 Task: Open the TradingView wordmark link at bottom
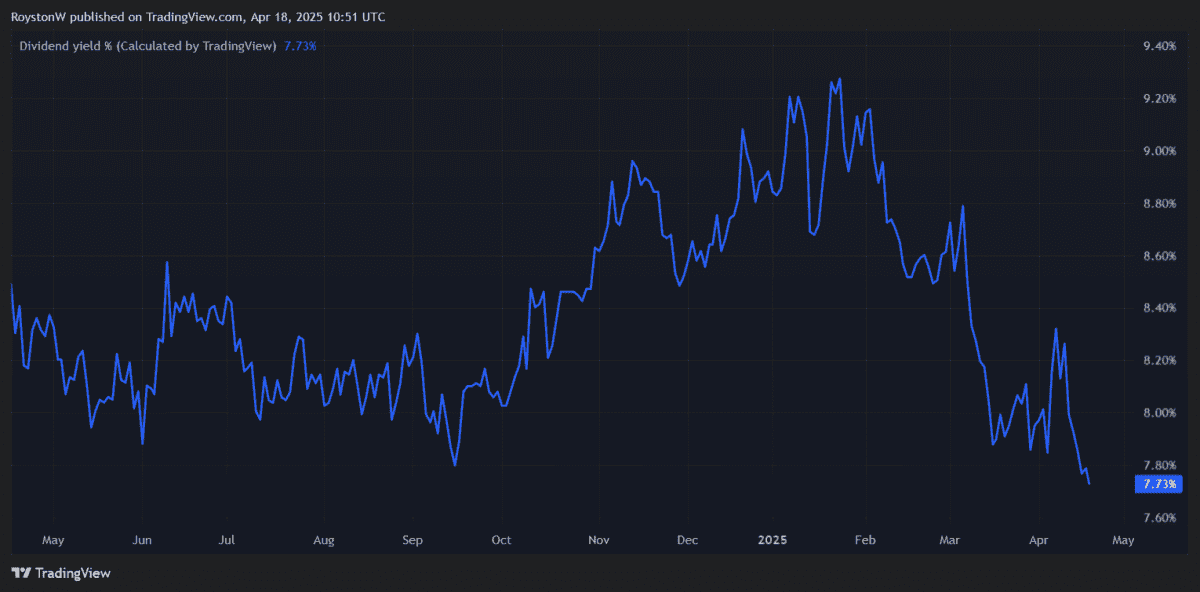(x=72, y=573)
